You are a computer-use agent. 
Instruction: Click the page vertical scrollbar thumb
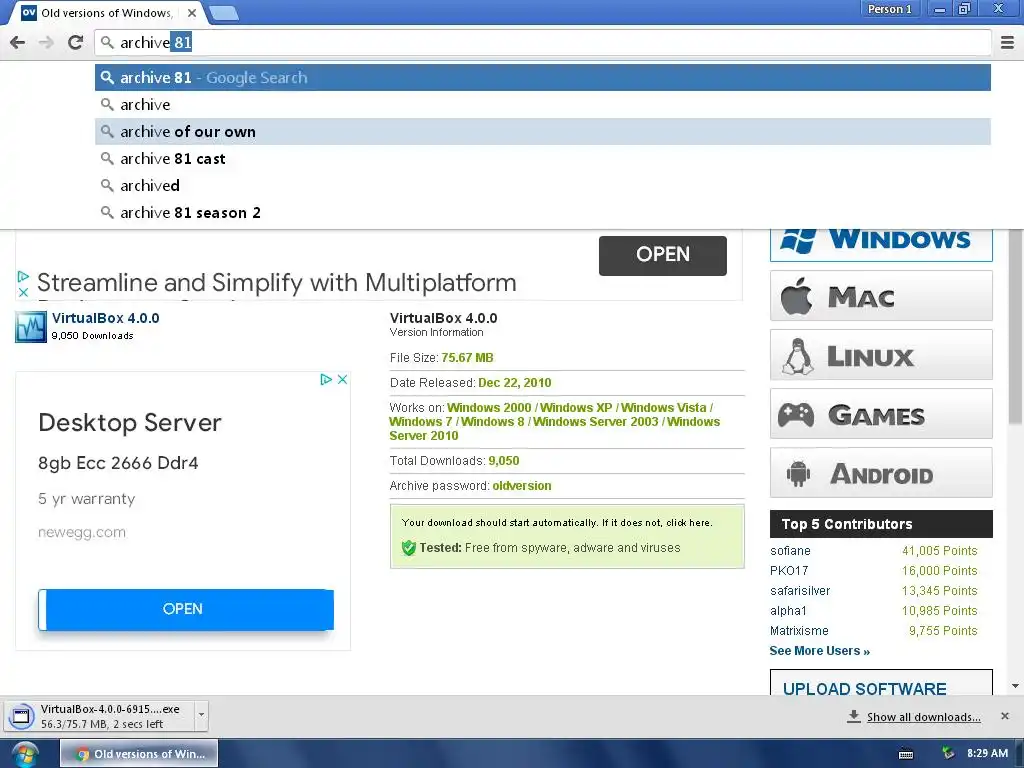point(1015,327)
